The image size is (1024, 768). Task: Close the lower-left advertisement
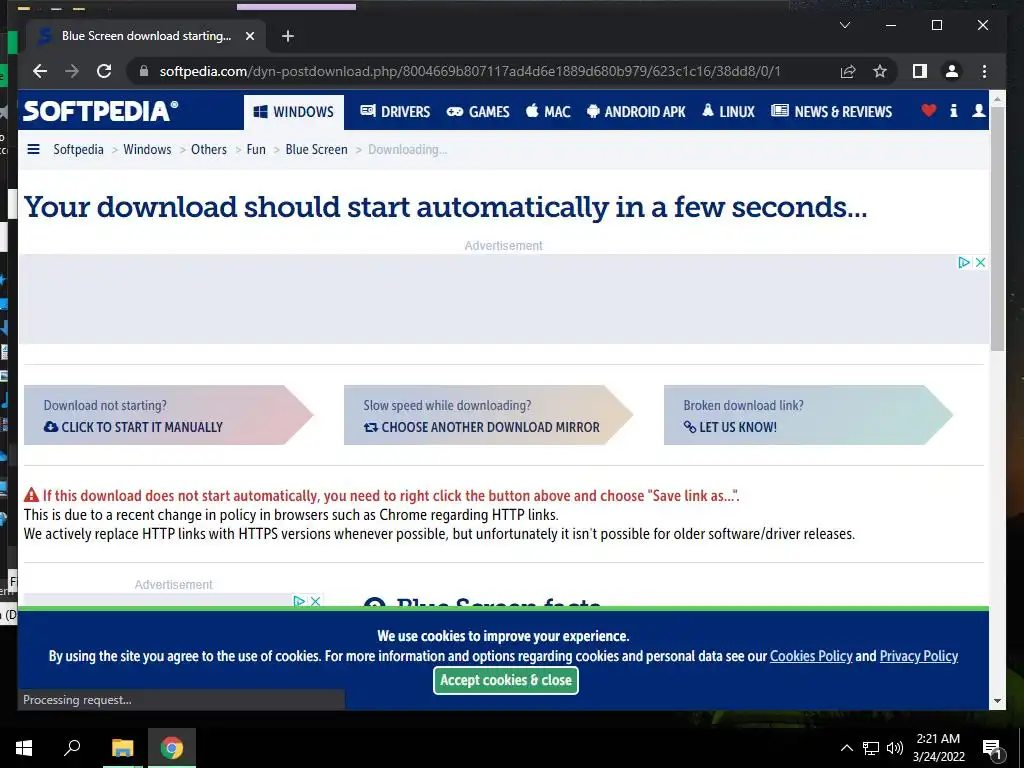pyautogui.click(x=315, y=601)
